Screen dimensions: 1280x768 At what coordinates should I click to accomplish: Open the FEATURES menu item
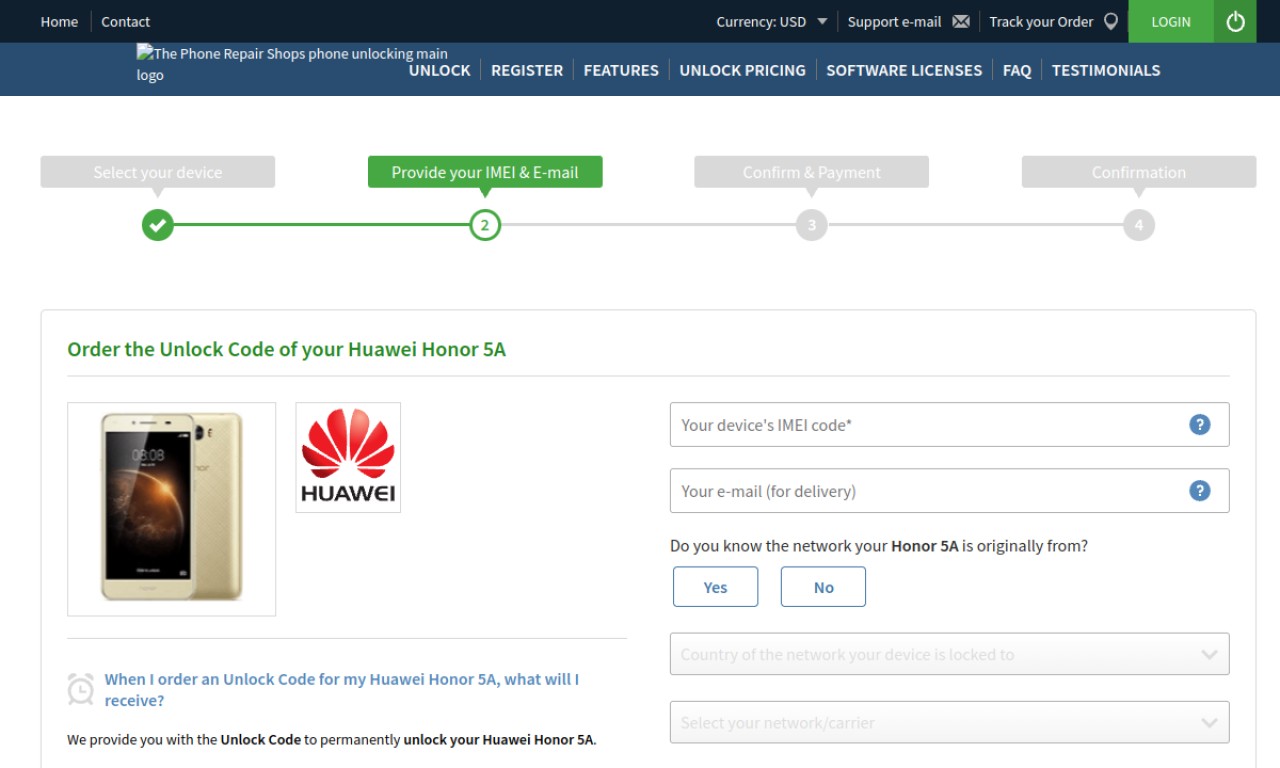(x=621, y=70)
